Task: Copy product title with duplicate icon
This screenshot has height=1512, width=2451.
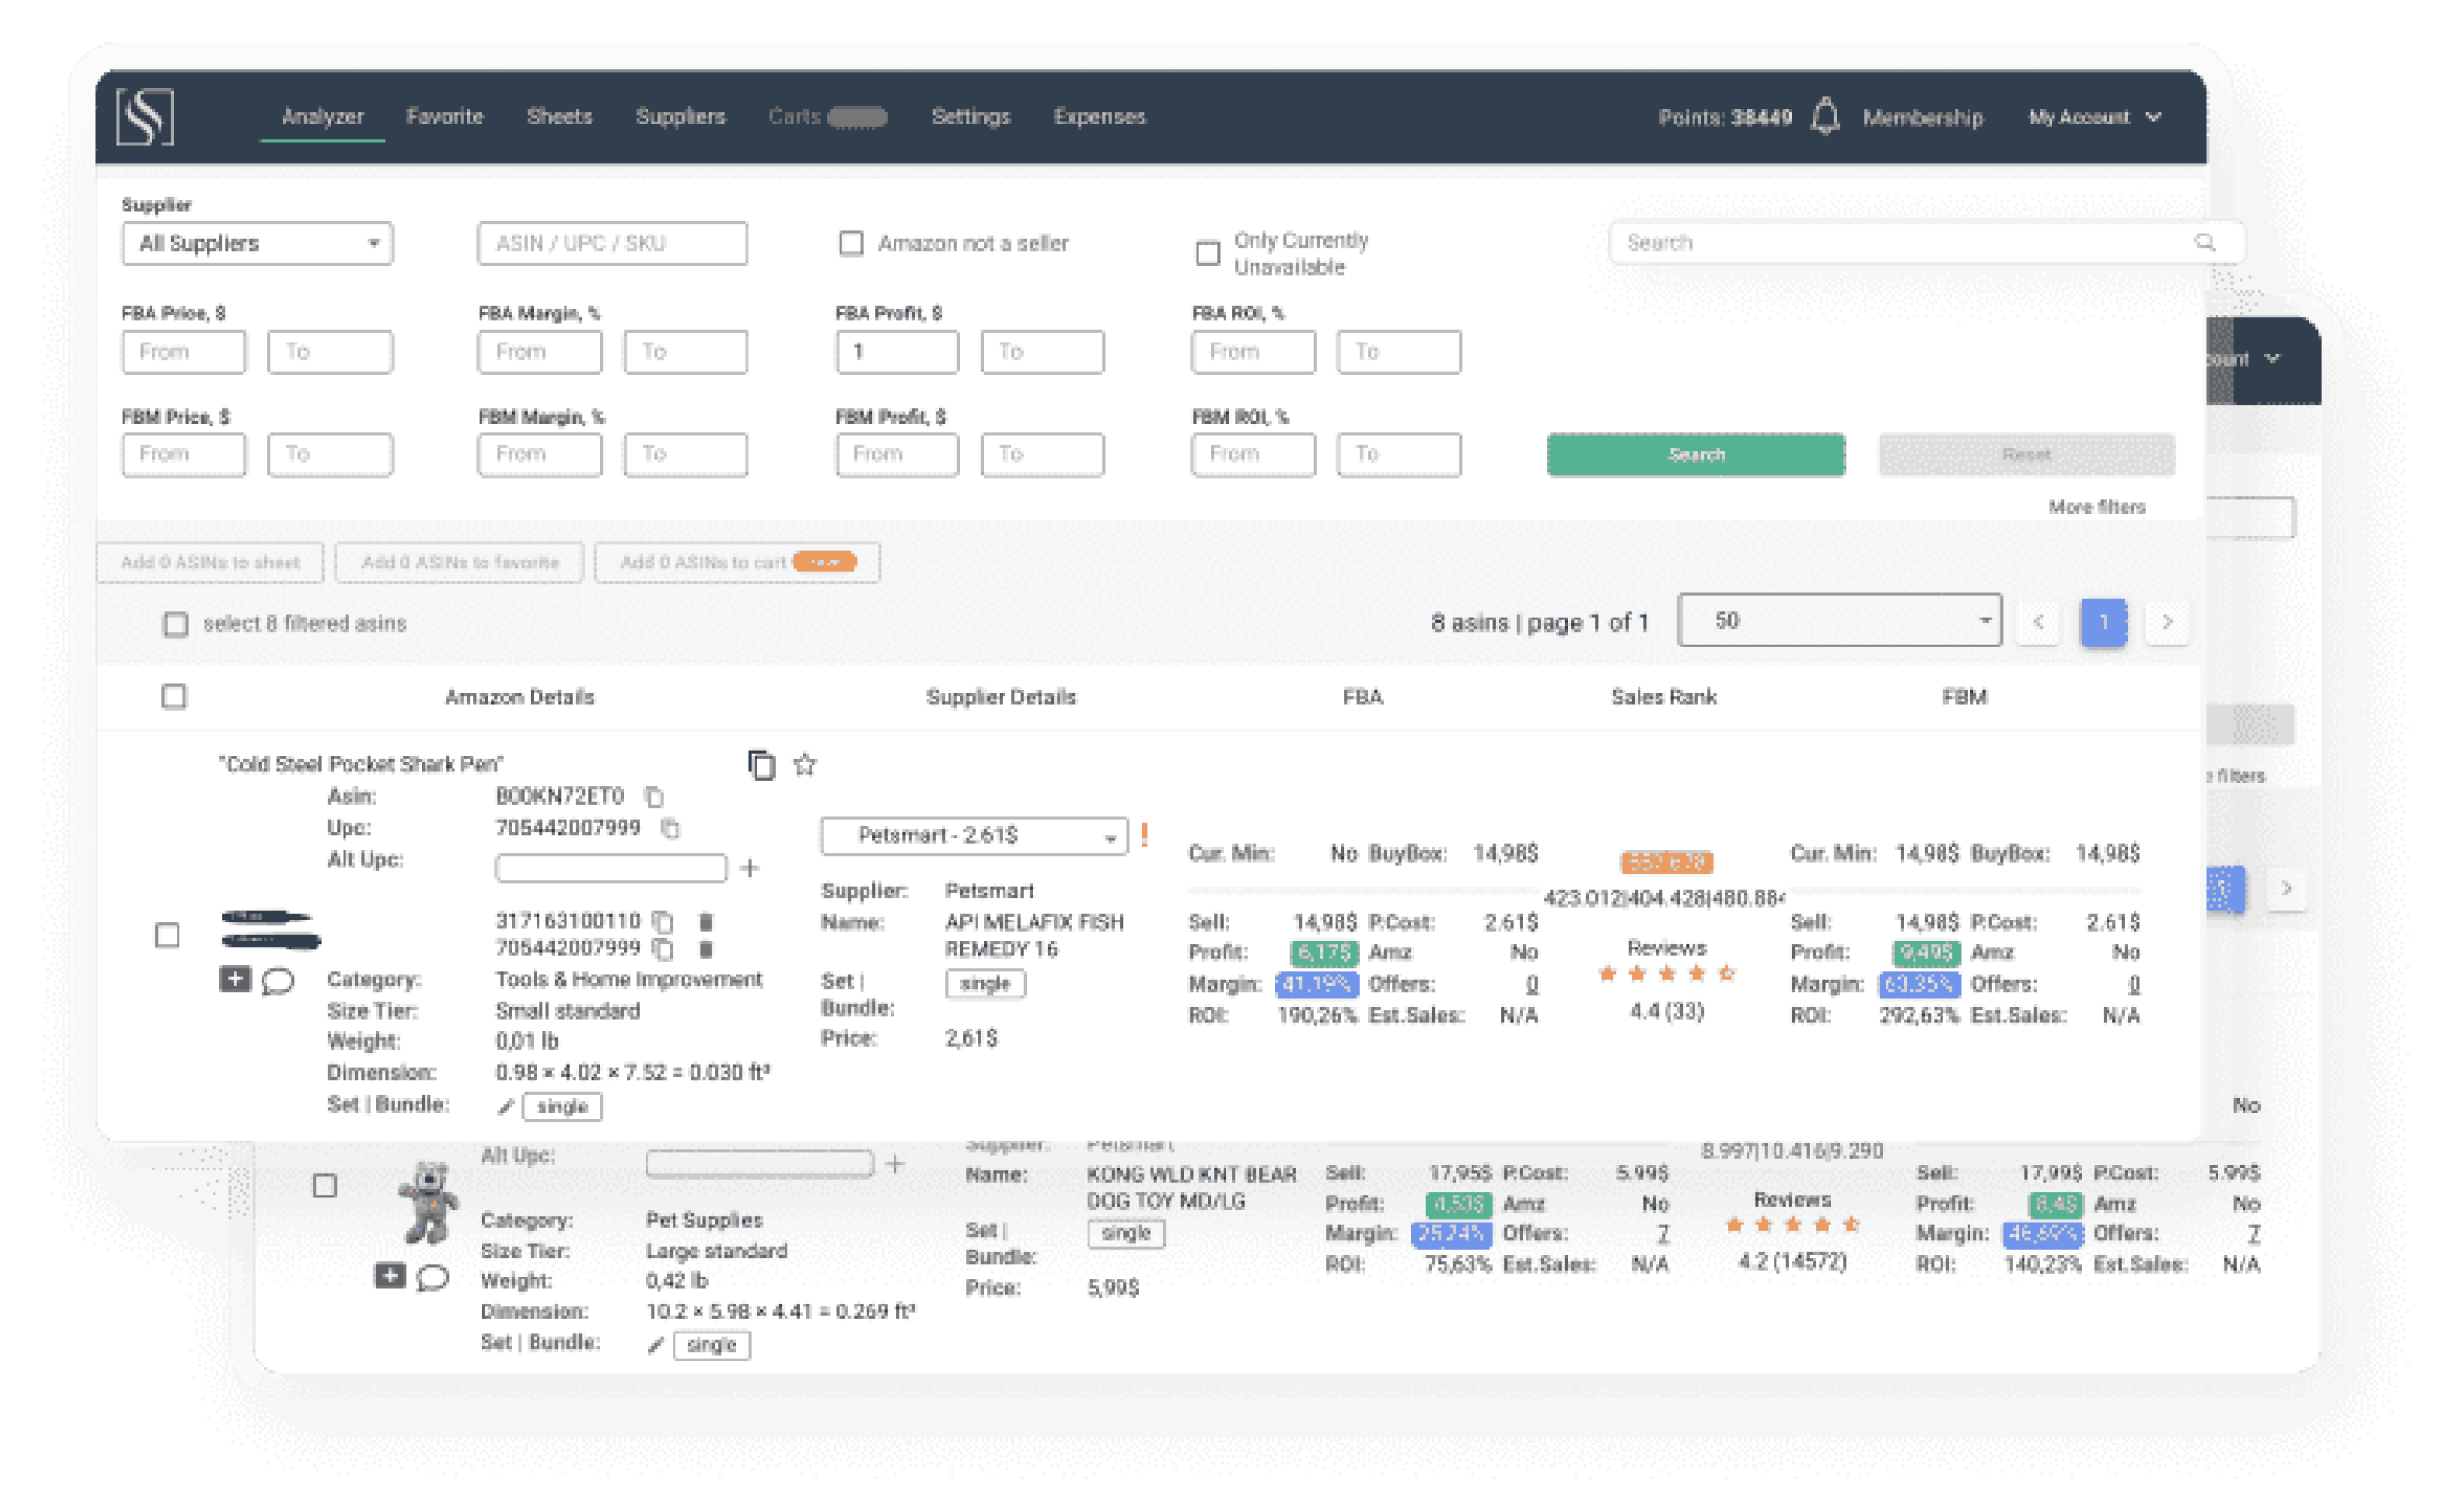Action: (761, 765)
